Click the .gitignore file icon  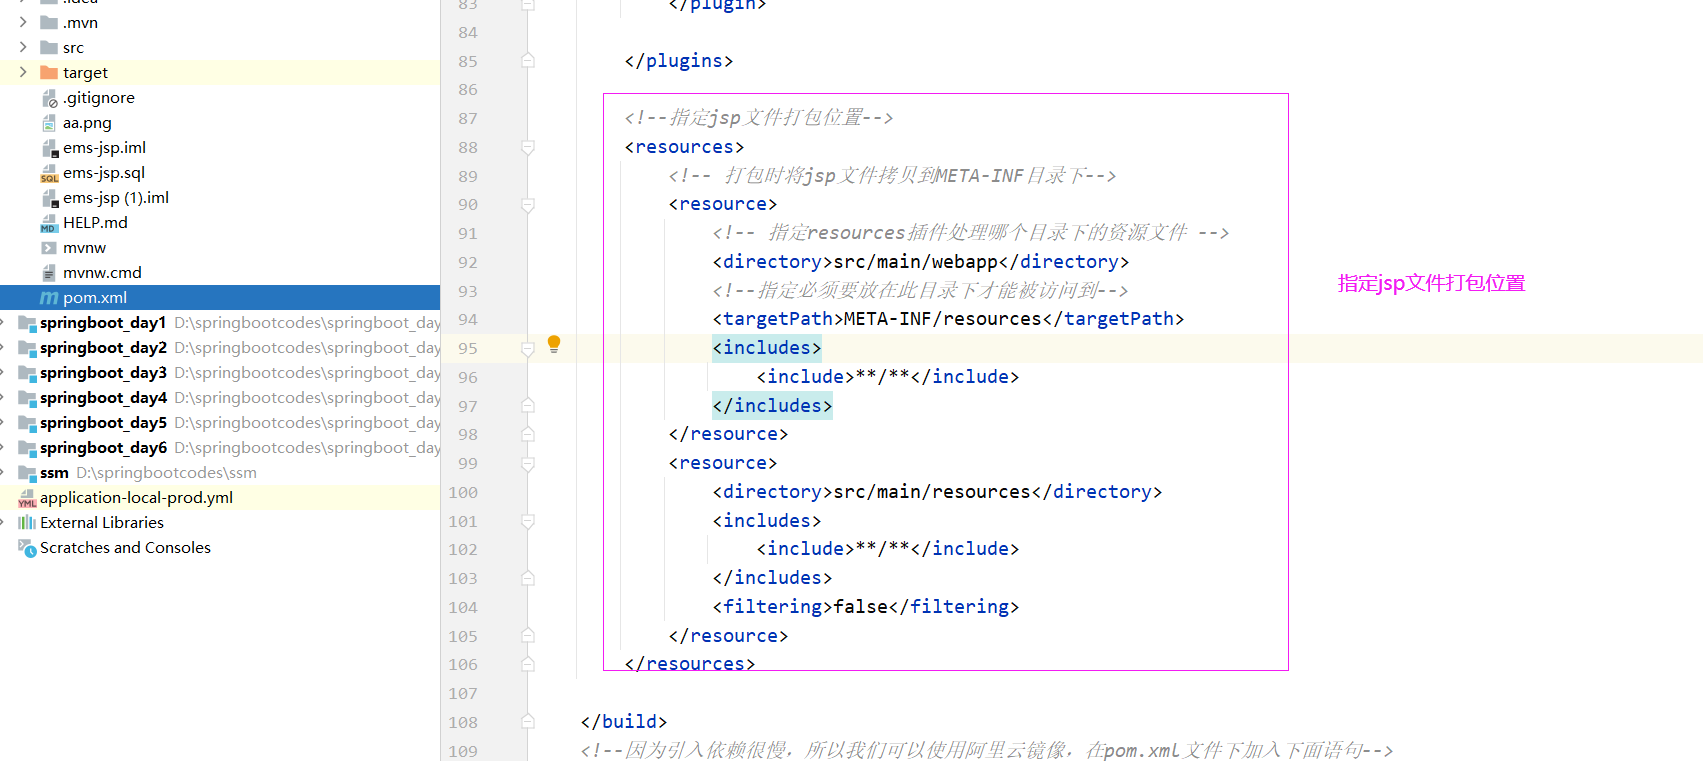(x=49, y=98)
